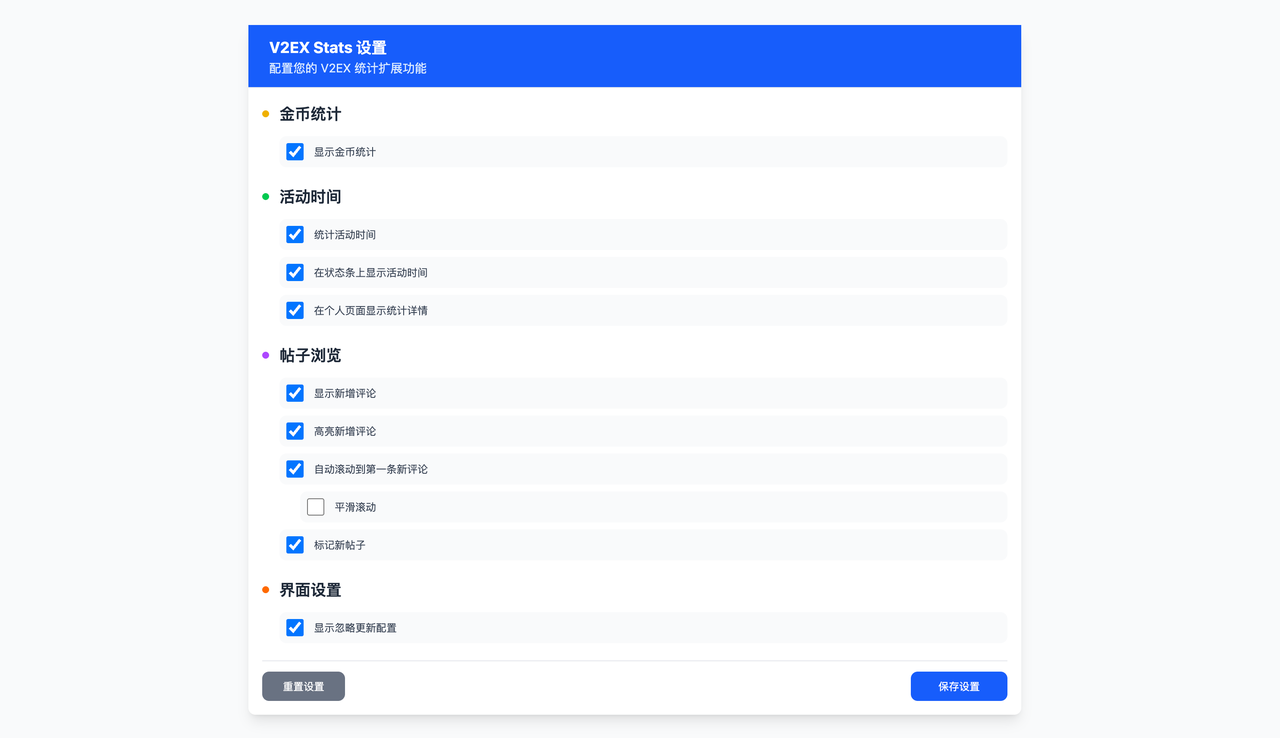The image size is (1280, 738).
Task: Click the 在个人页面显示统计详情 label text
Action: point(371,310)
